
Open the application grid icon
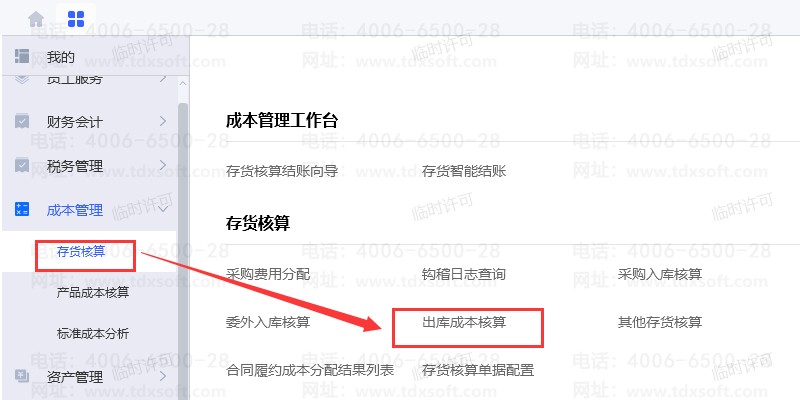[76, 19]
